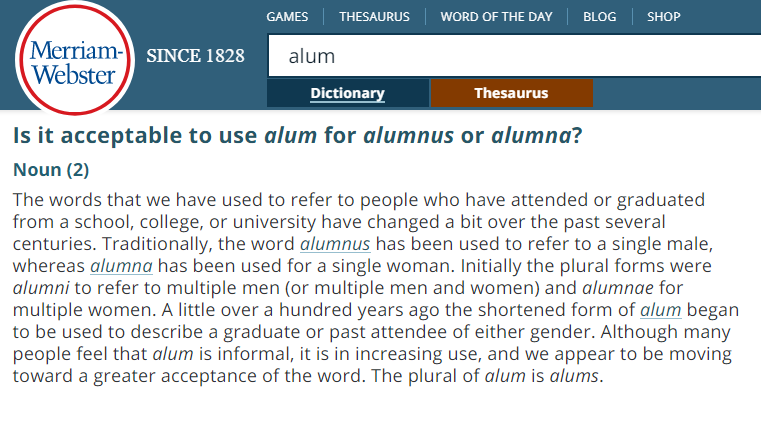Focus the search box containing "alum"
761x440 pixels.
pyautogui.click(x=510, y=57)
